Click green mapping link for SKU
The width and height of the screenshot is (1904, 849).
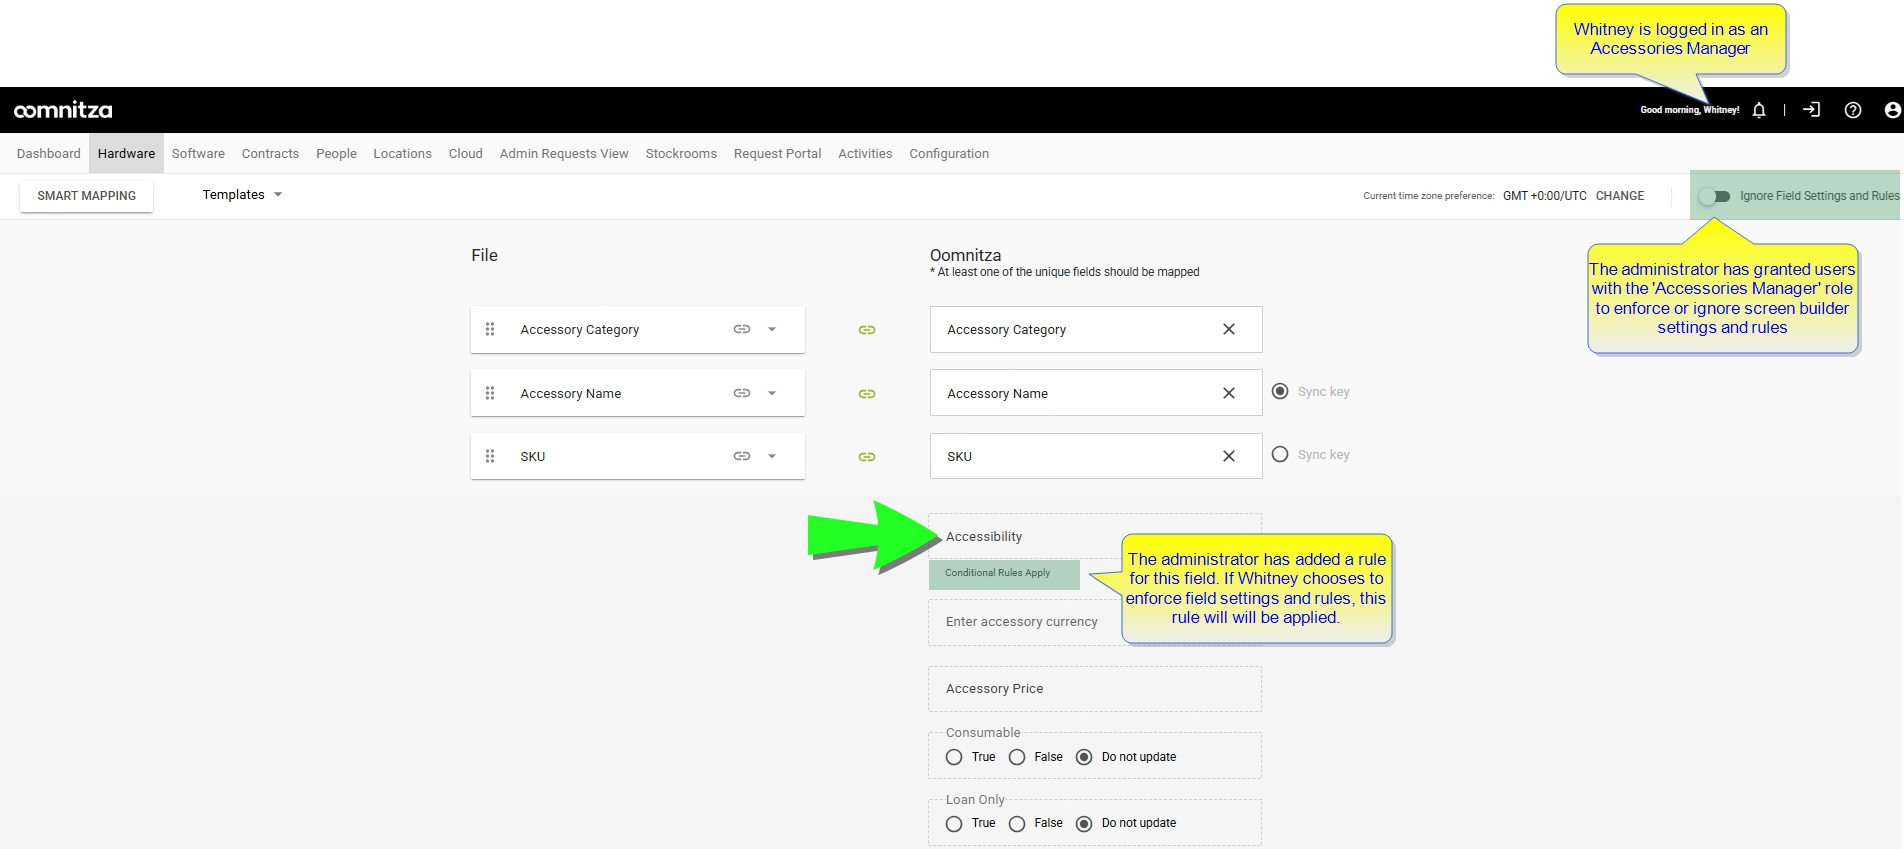(867, 457)
